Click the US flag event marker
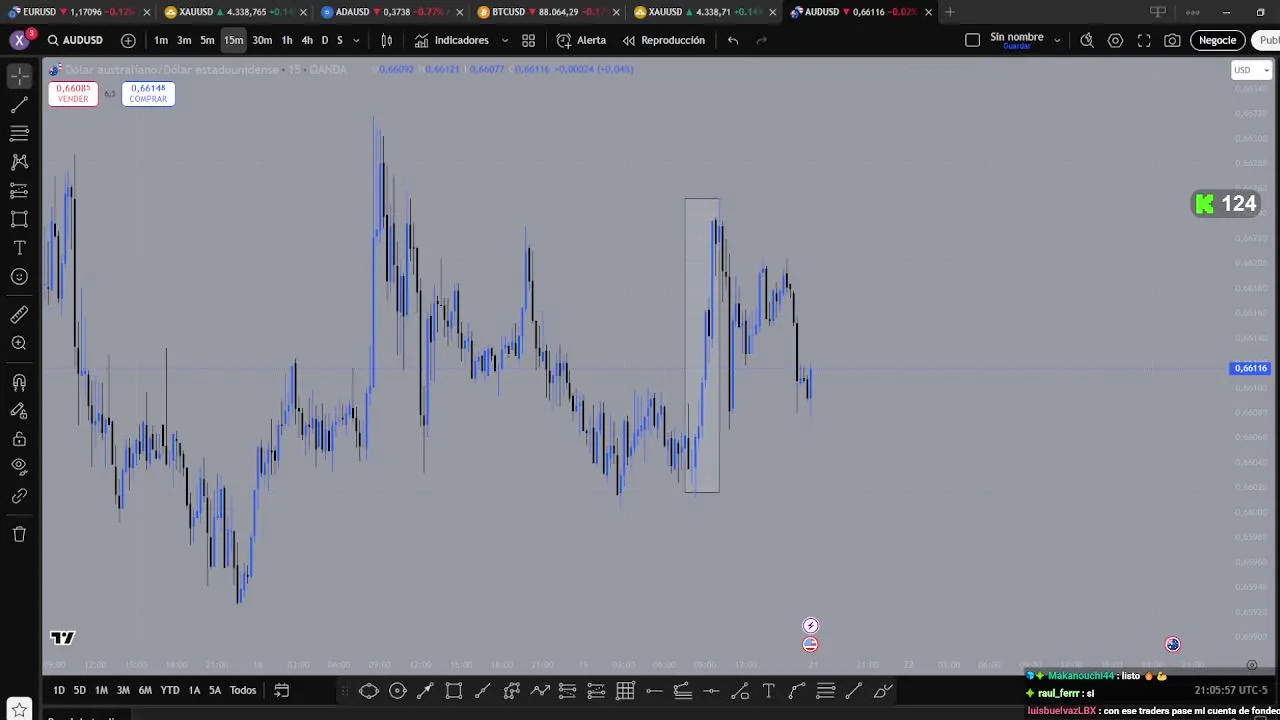 [811, 644]
